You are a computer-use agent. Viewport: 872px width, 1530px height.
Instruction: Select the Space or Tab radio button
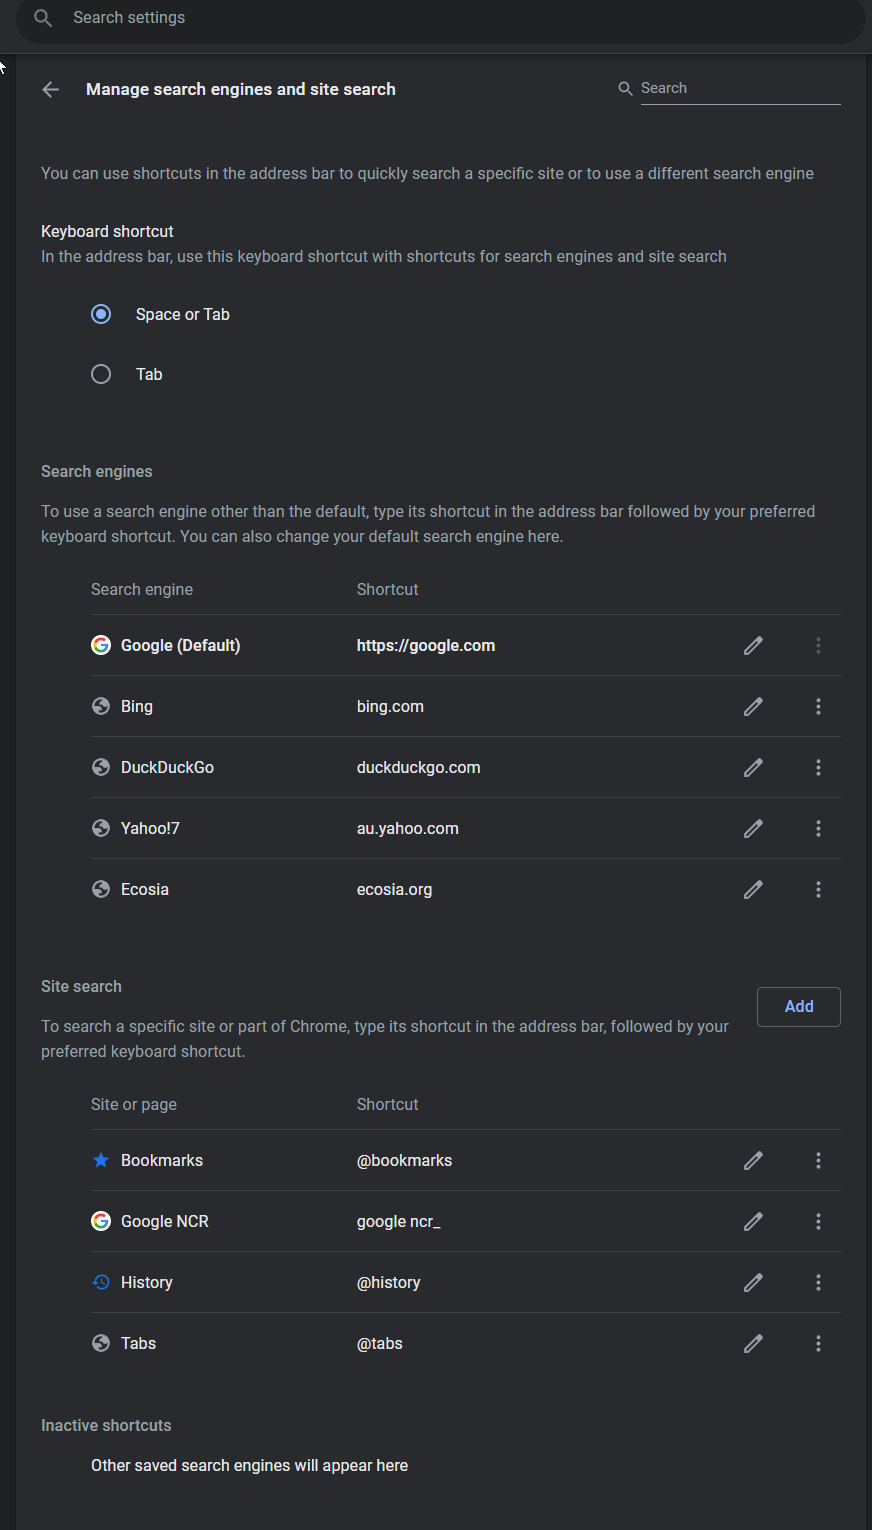pos(101,314)
